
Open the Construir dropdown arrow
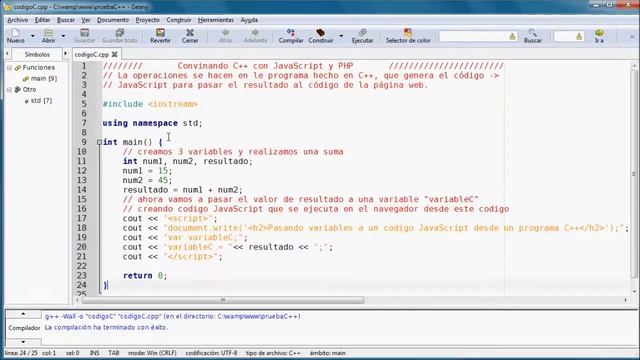click(x=341, y=36)
